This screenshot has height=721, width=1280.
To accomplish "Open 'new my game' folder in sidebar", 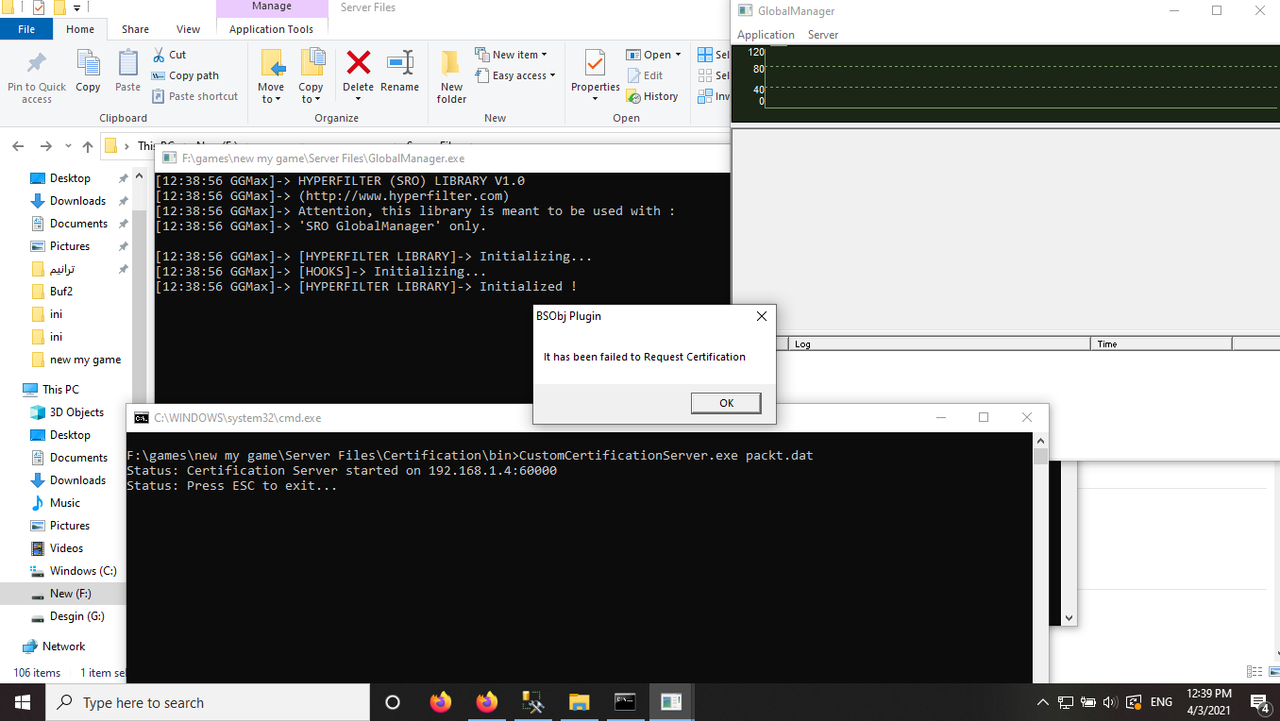I will (x=85, y=360).
